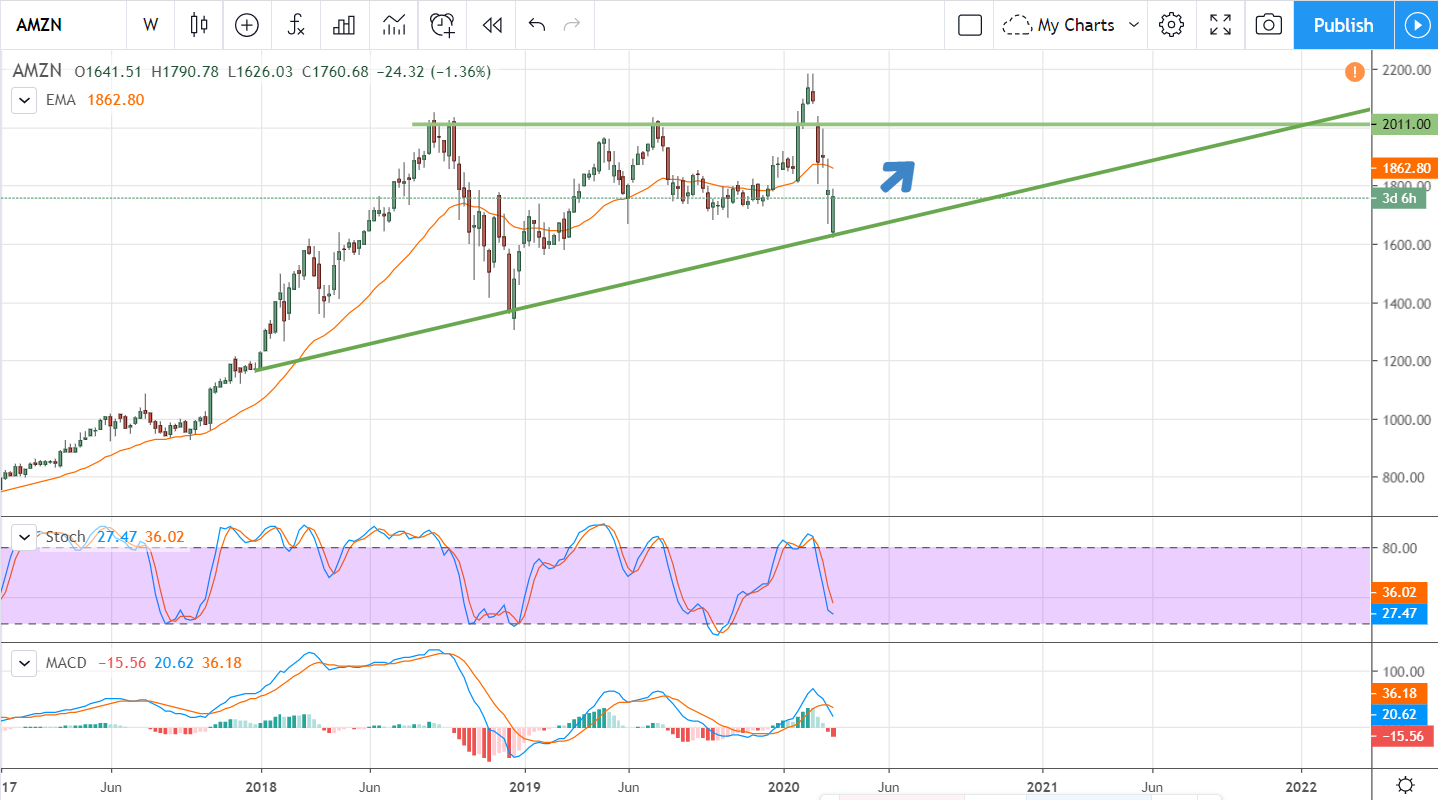Open chart settings gear in top toolbar
Screen dimensions: 1438x800
1171,25
